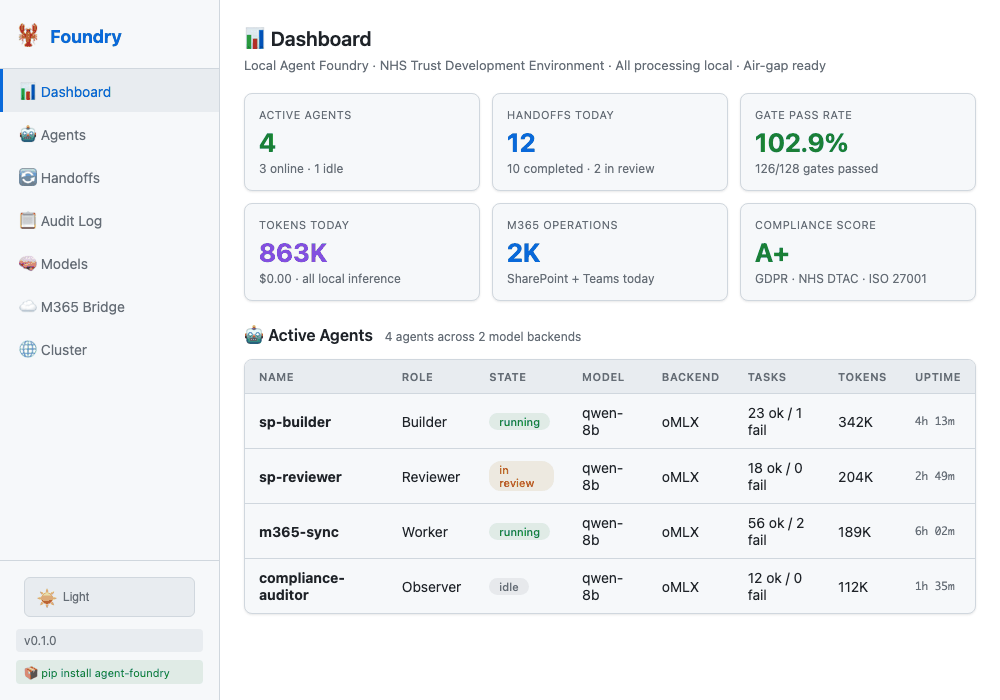Click the UPTIME column header

(x=938, y=377)
